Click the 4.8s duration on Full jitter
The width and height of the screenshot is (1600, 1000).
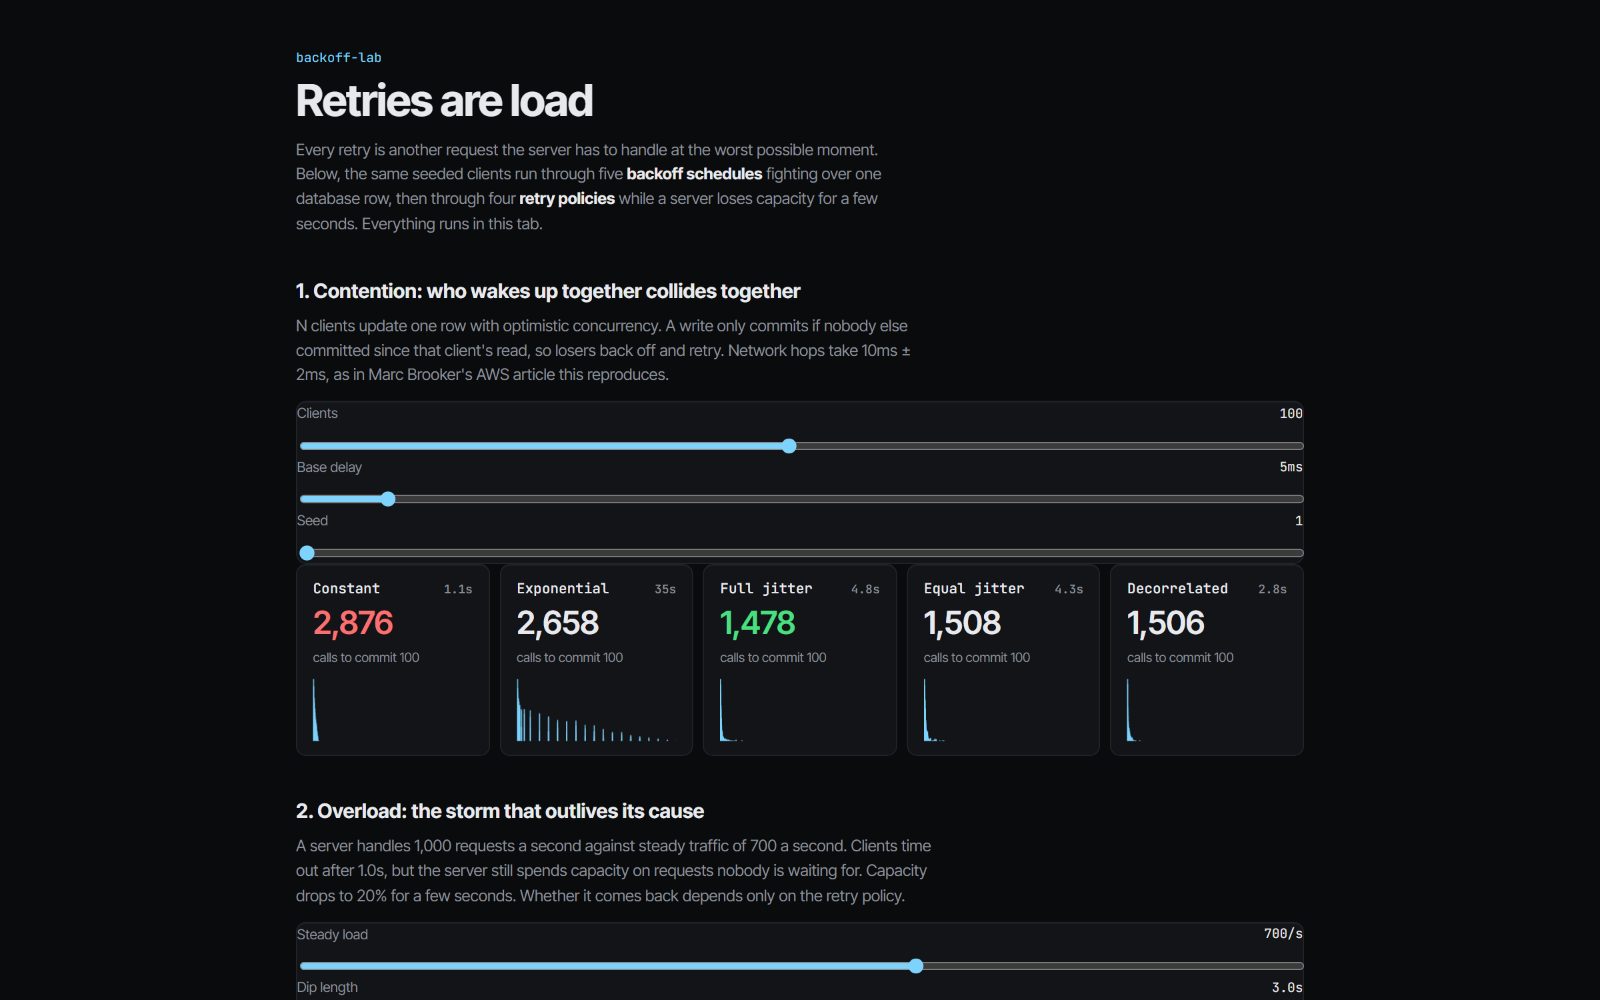click(x=865, y=589)
